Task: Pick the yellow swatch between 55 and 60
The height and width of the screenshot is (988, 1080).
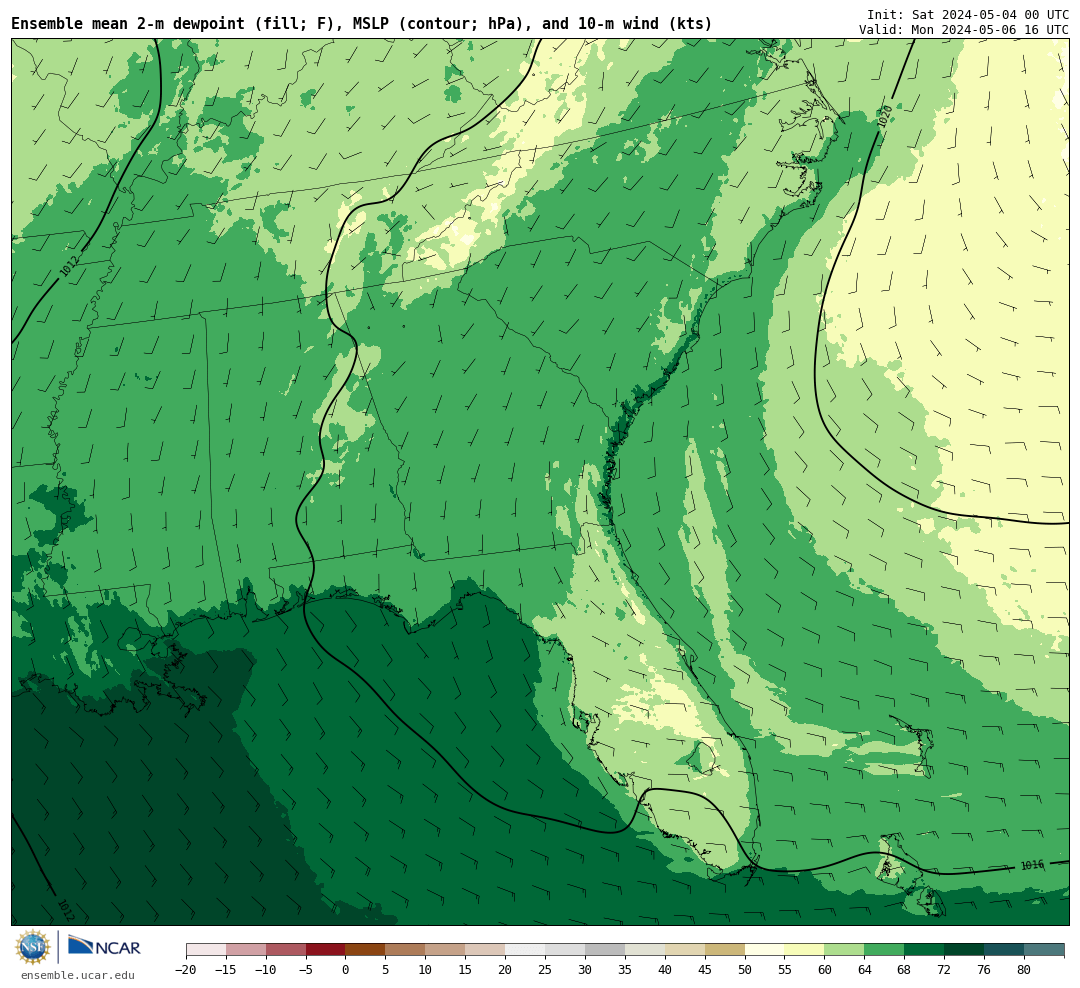Action: click(804, 950)
